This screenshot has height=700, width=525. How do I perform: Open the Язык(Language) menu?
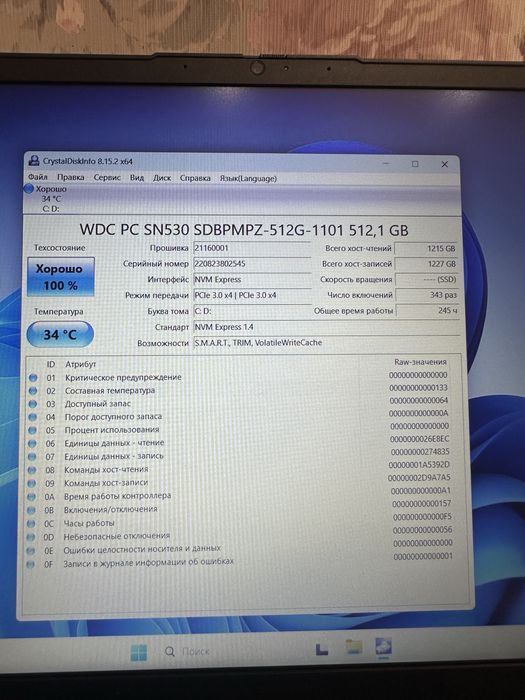[248, 178]
